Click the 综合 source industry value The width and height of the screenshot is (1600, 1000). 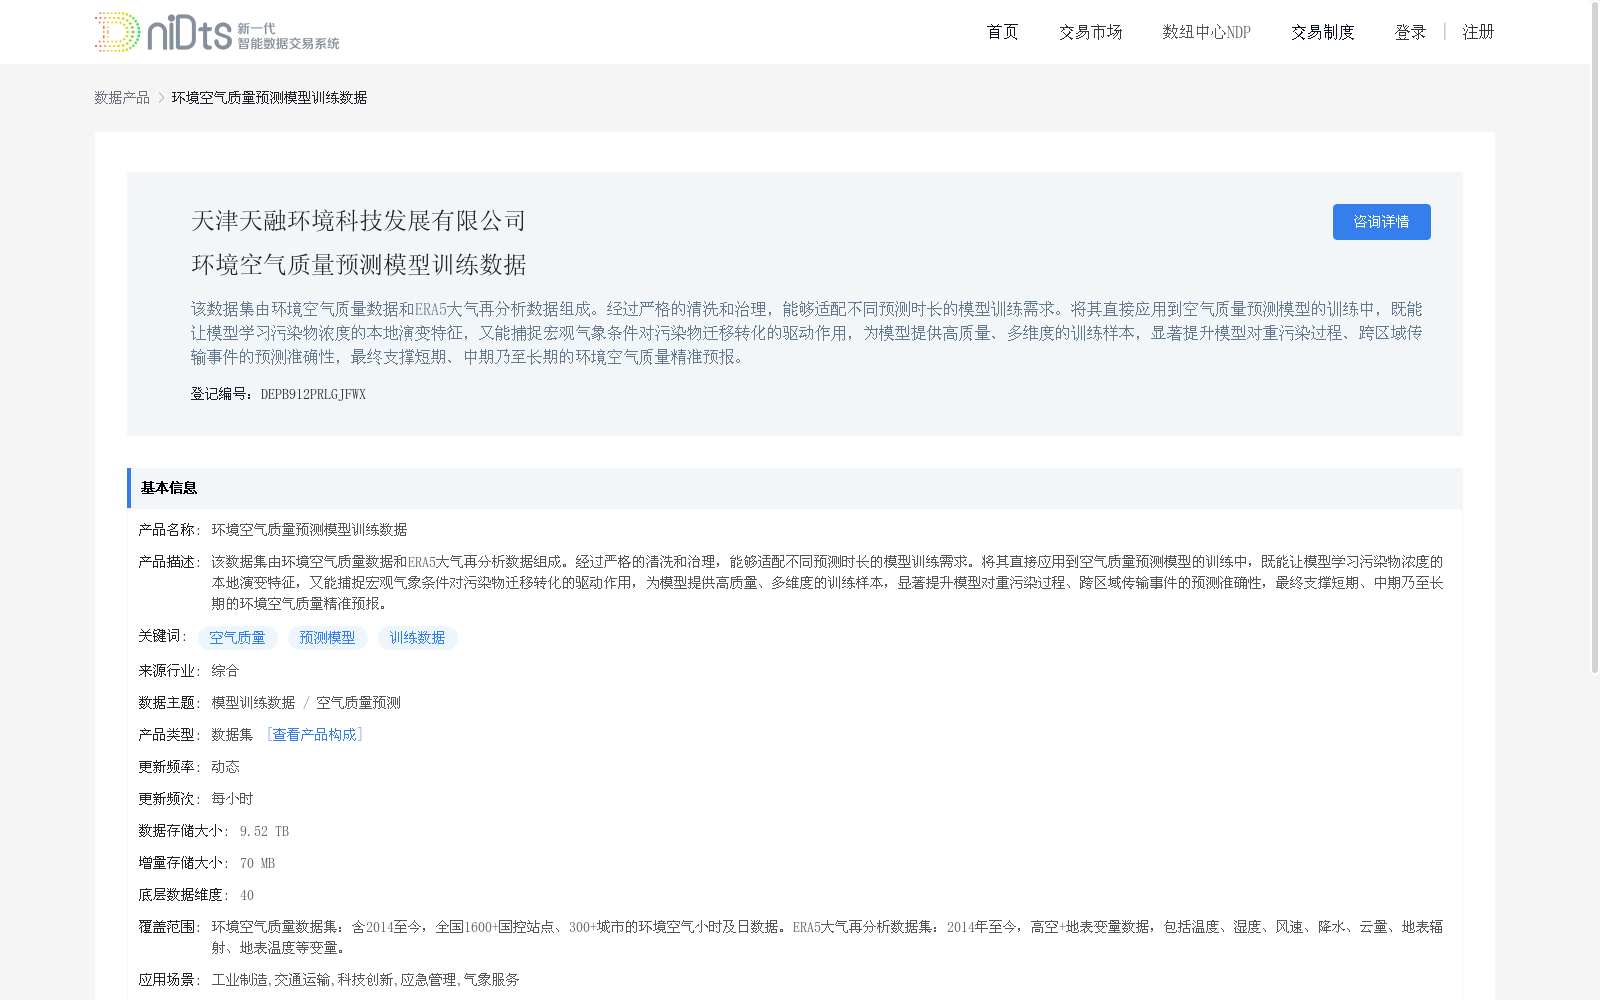click(x=225, y=671)
